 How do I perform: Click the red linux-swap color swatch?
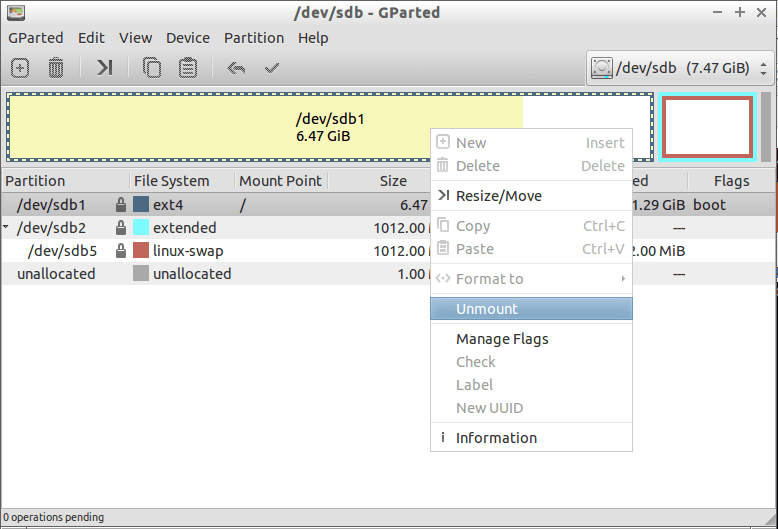pos(141,250)
